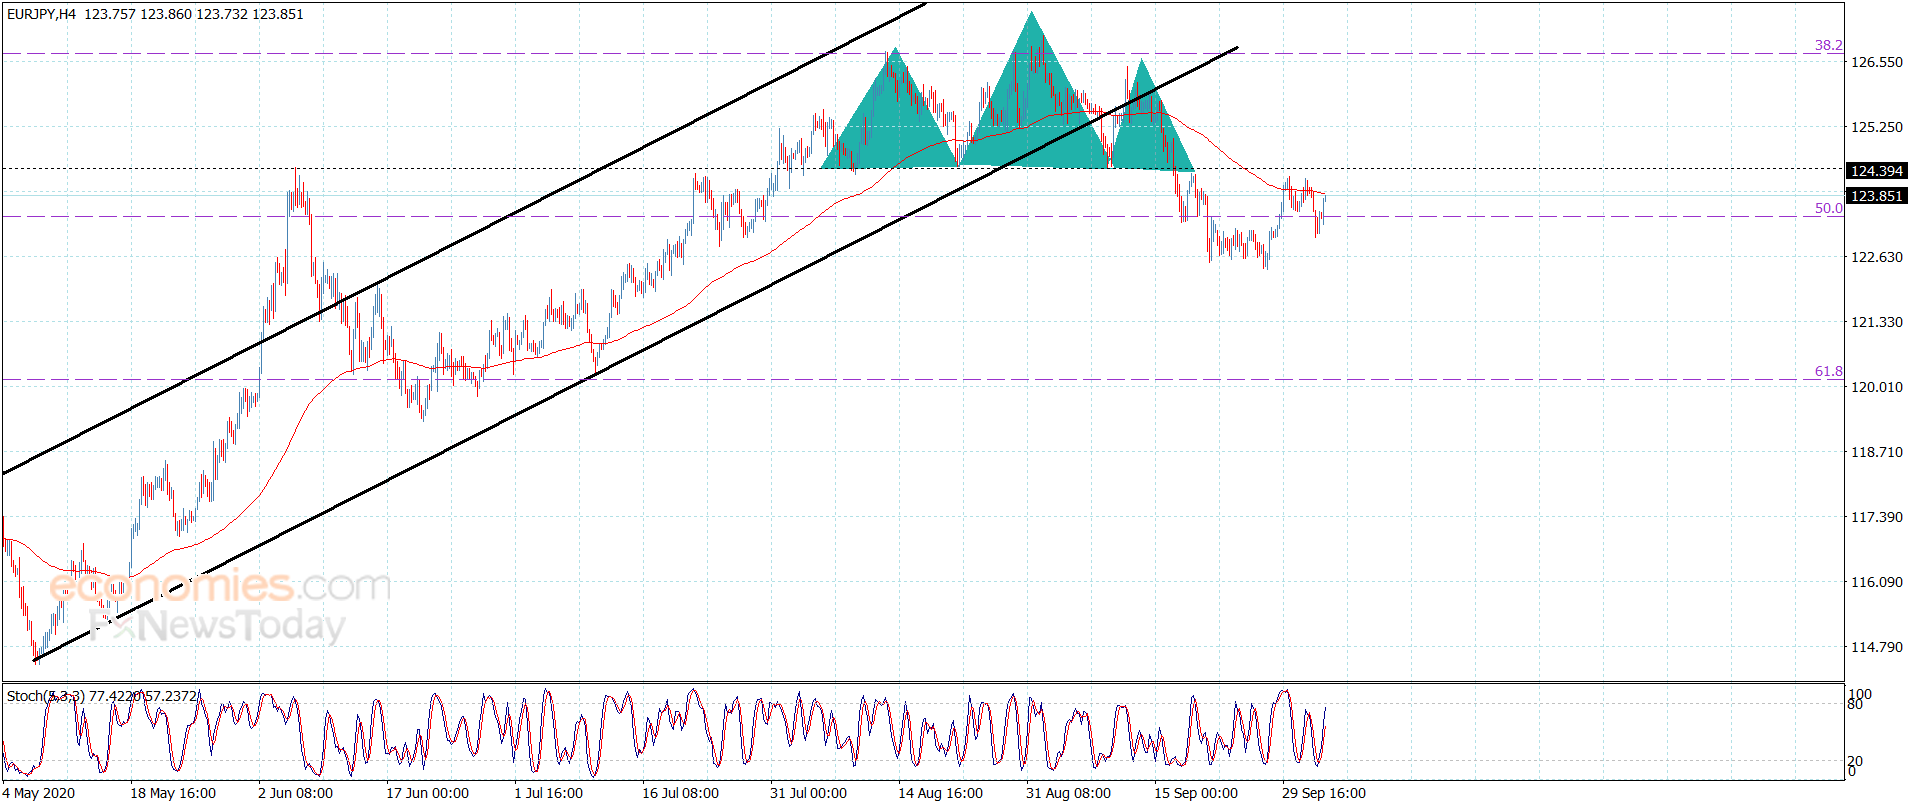Click the 117.390 price axis value

pyautogui.click(x=1877, y=517)
